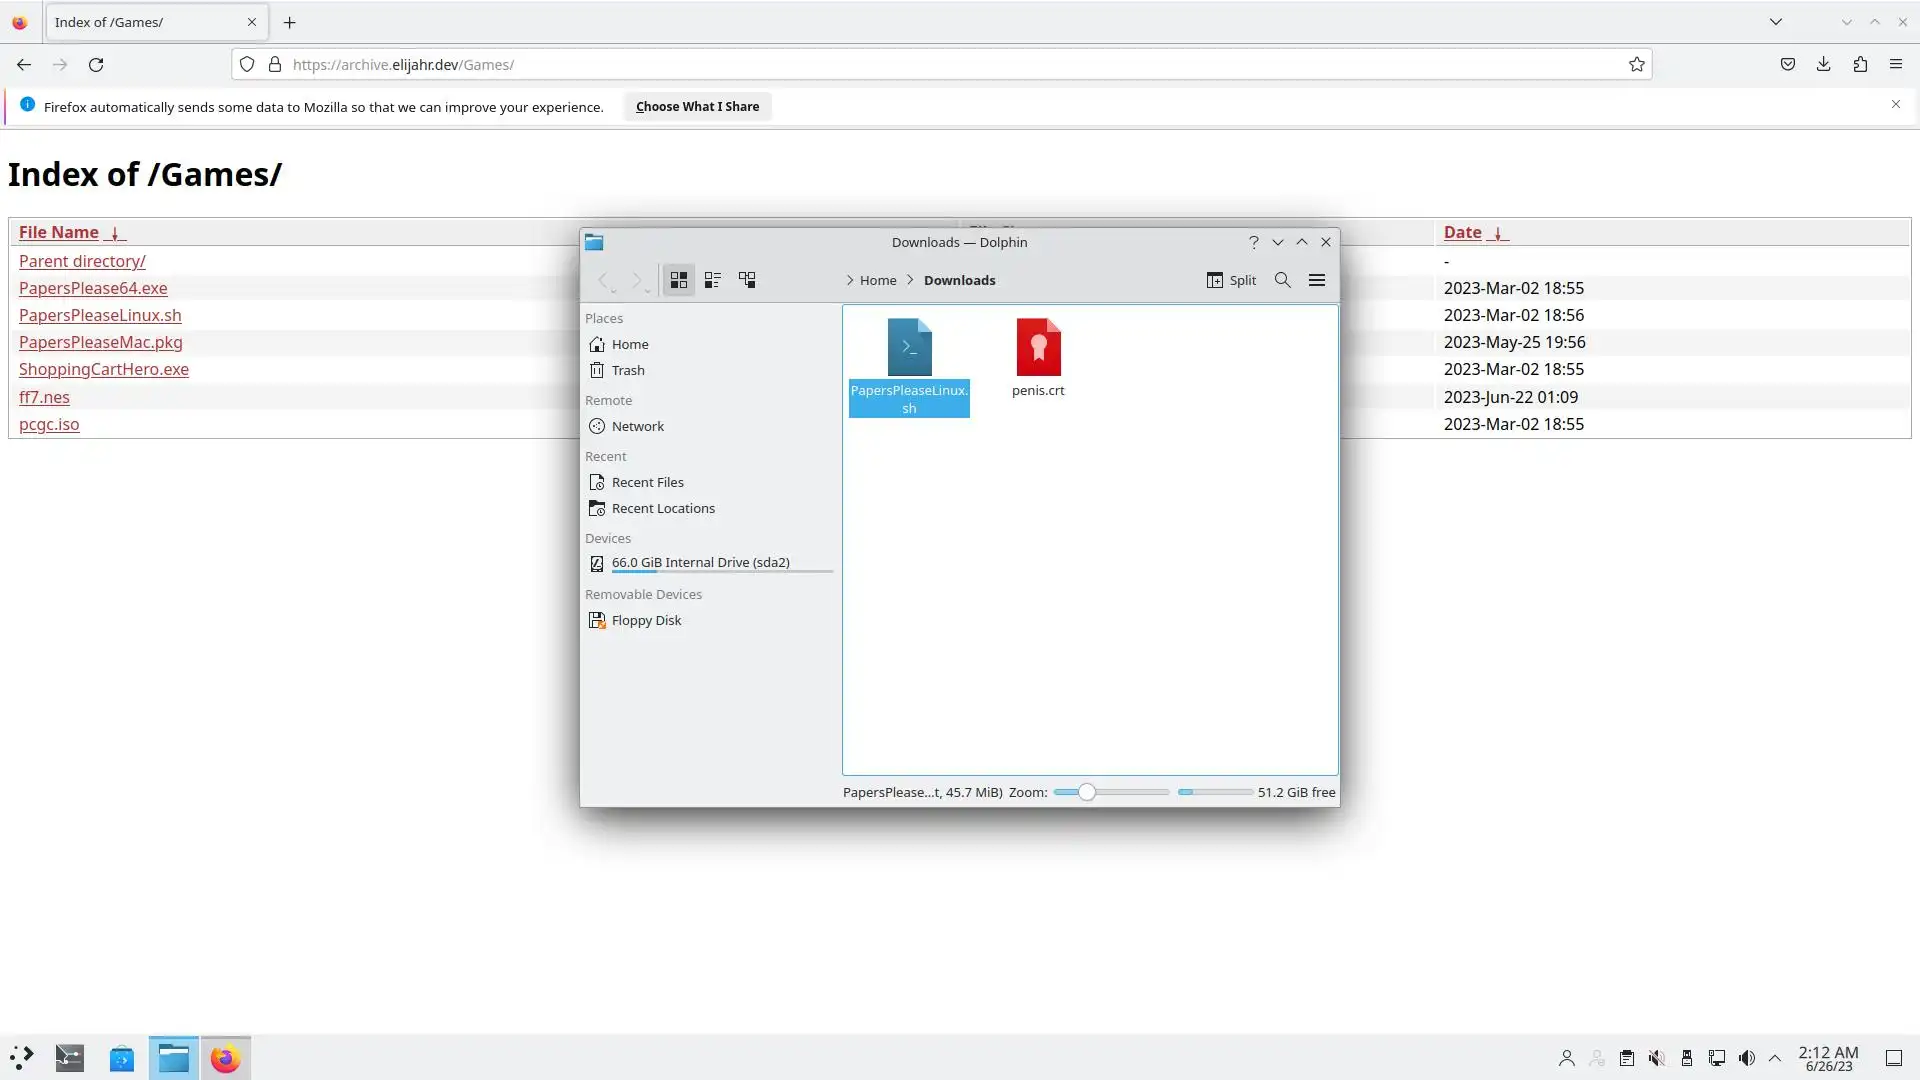The width and height of the screenshot is (1920, 1080).
Task: Expand the chevron between Home and Downloads
Action: (910, 280)
